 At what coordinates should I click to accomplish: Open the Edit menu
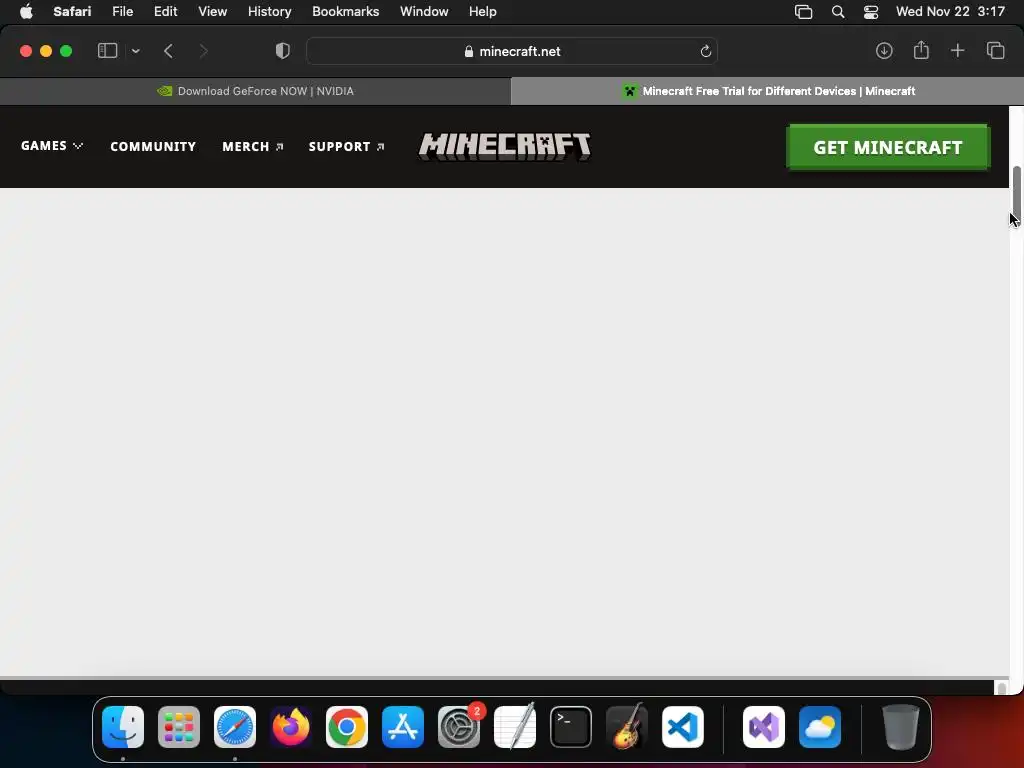[x=165, y=12]
